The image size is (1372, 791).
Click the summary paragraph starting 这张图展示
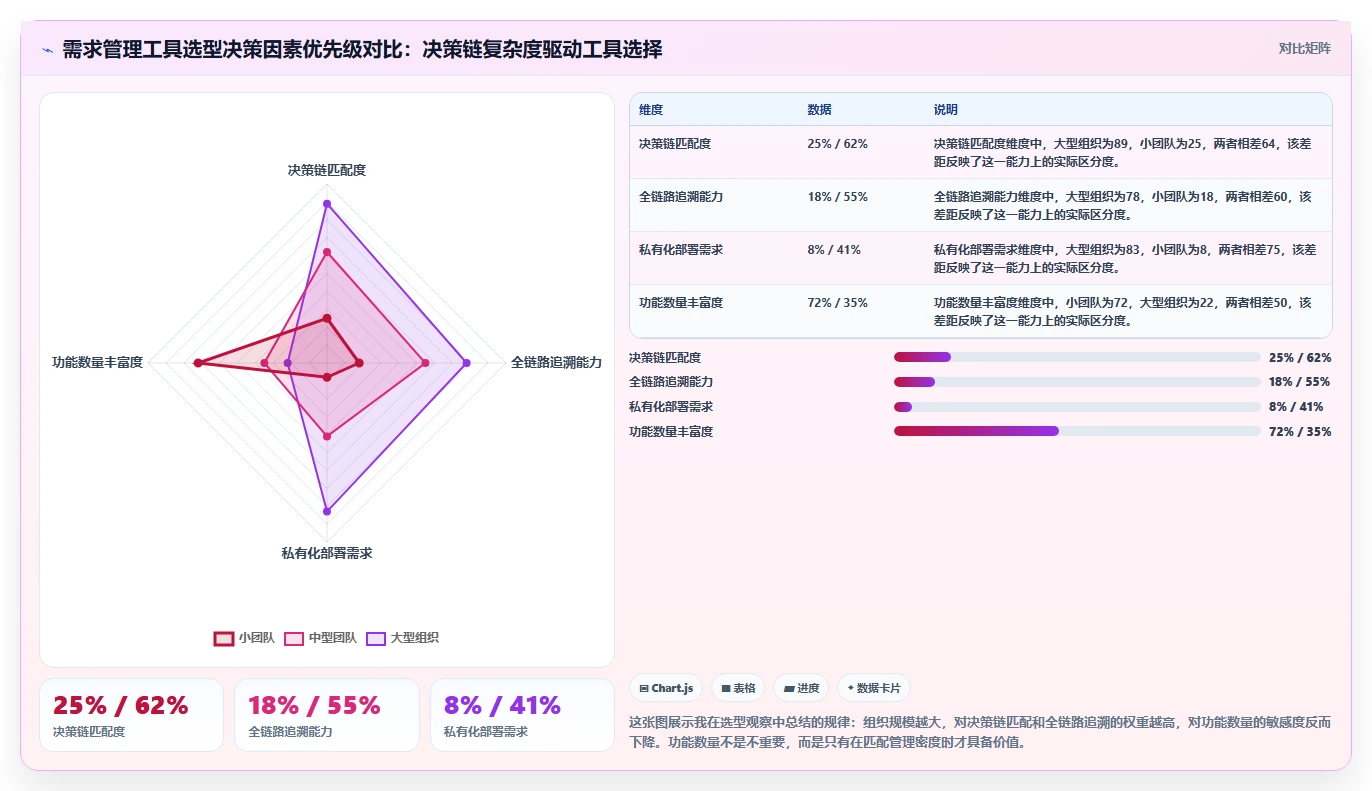(980, 732)
